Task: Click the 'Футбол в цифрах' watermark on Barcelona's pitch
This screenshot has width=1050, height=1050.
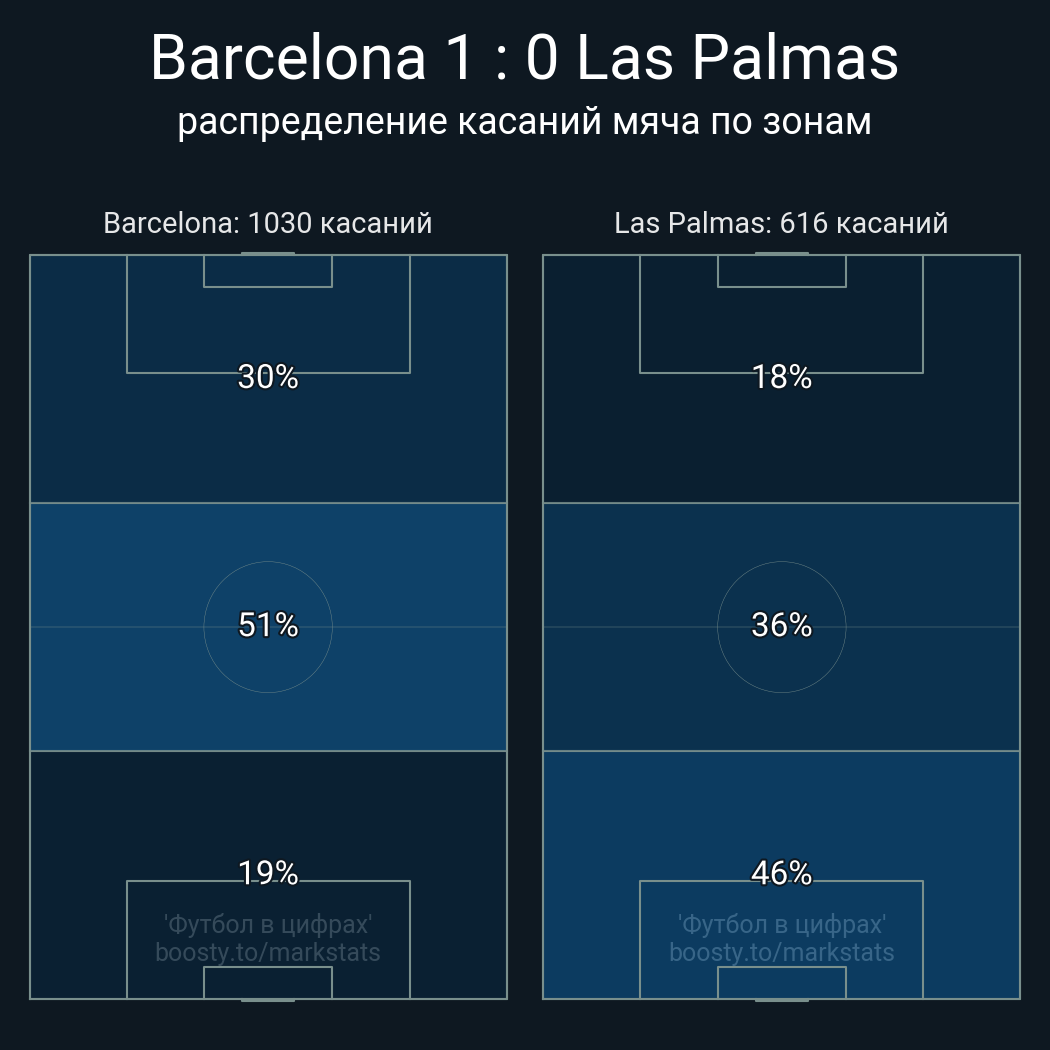Action: 268,924
